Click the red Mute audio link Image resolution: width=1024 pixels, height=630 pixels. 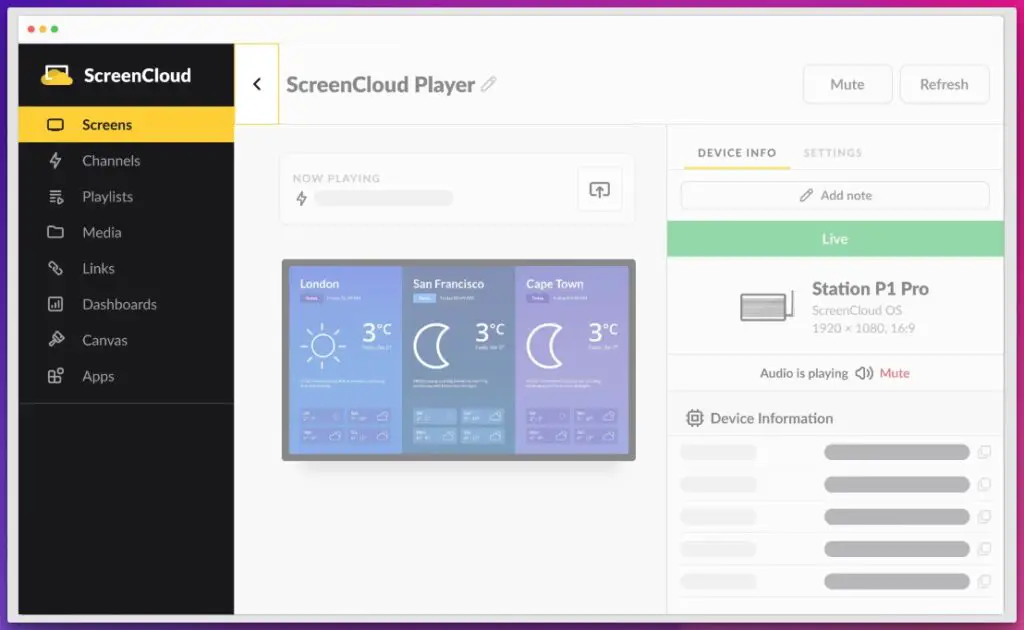point(894,373)
